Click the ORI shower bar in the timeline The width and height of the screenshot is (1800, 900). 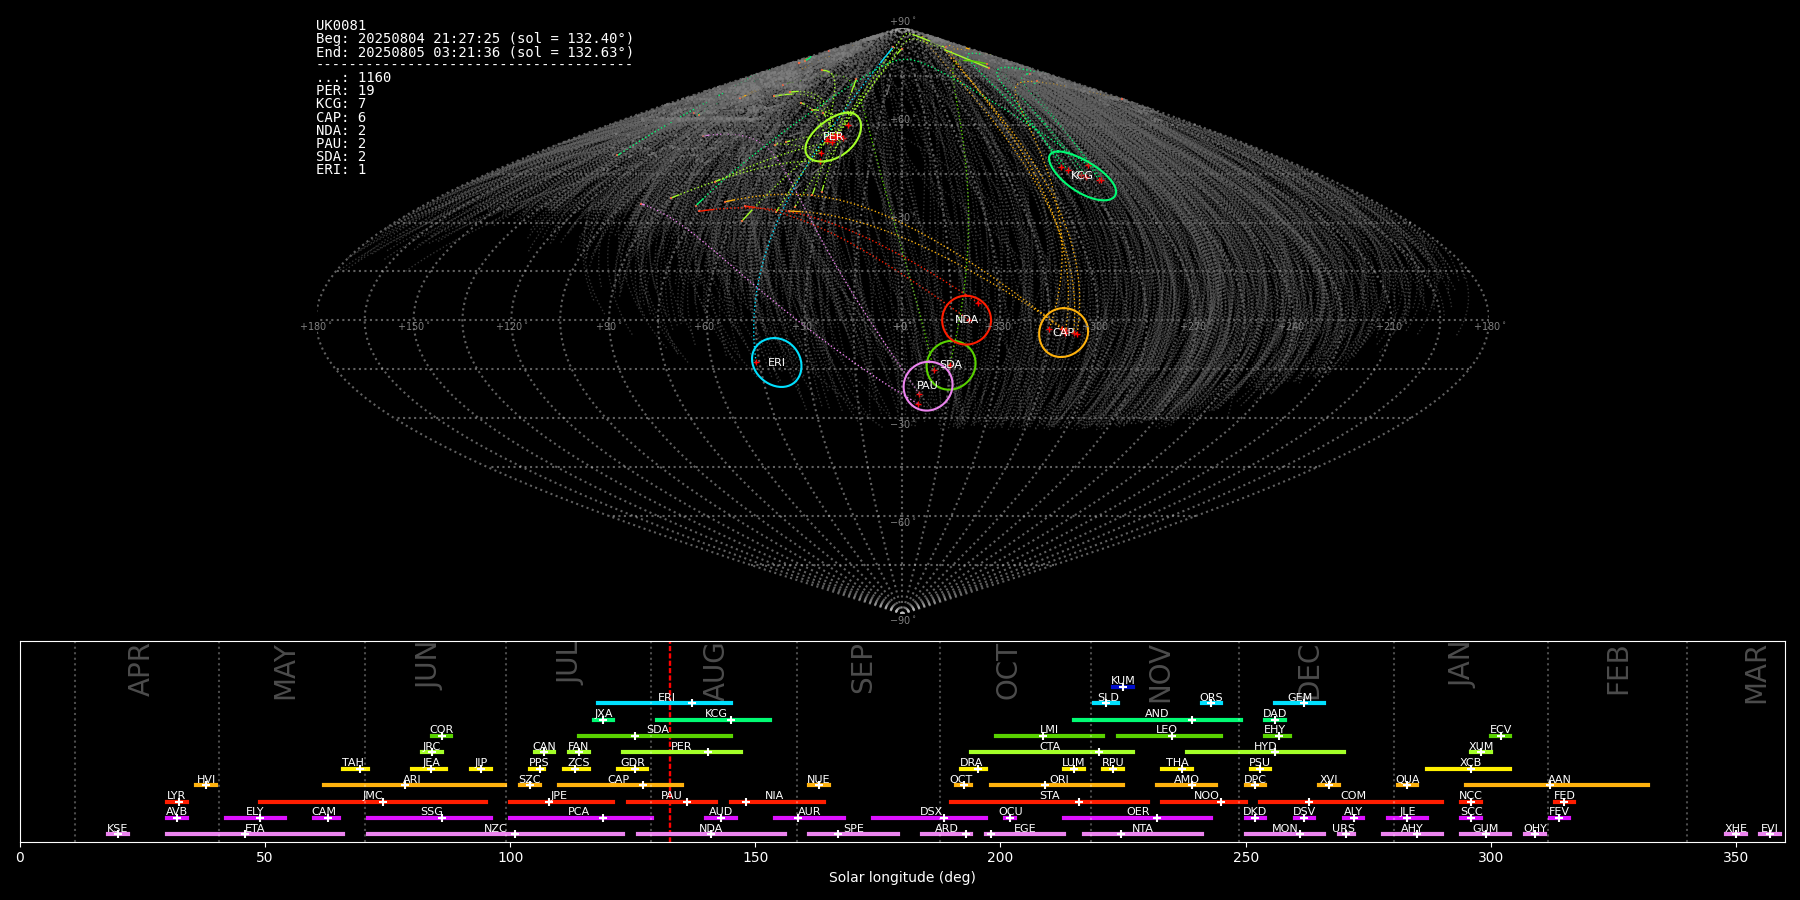pos(1057,785)
